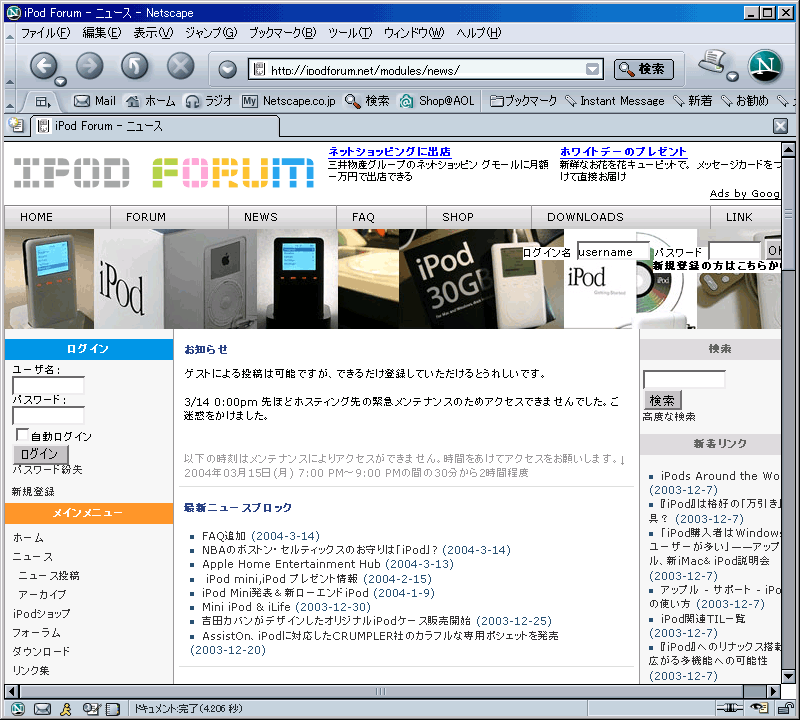Open the 新着 toolbar bookmark
This screenshot has height=720, width=800.
point(692,101)
